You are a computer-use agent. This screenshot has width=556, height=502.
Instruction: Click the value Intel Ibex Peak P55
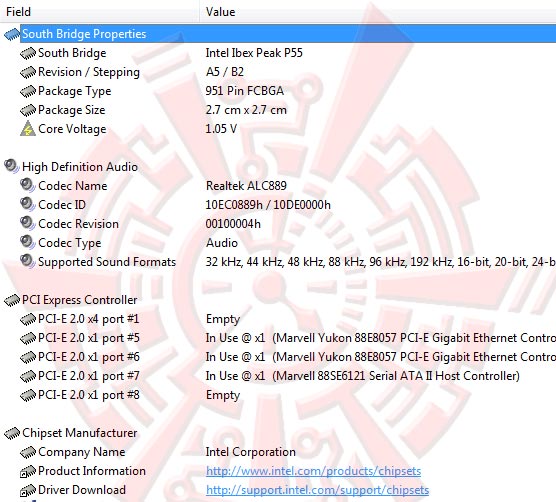tap(254, 53)
